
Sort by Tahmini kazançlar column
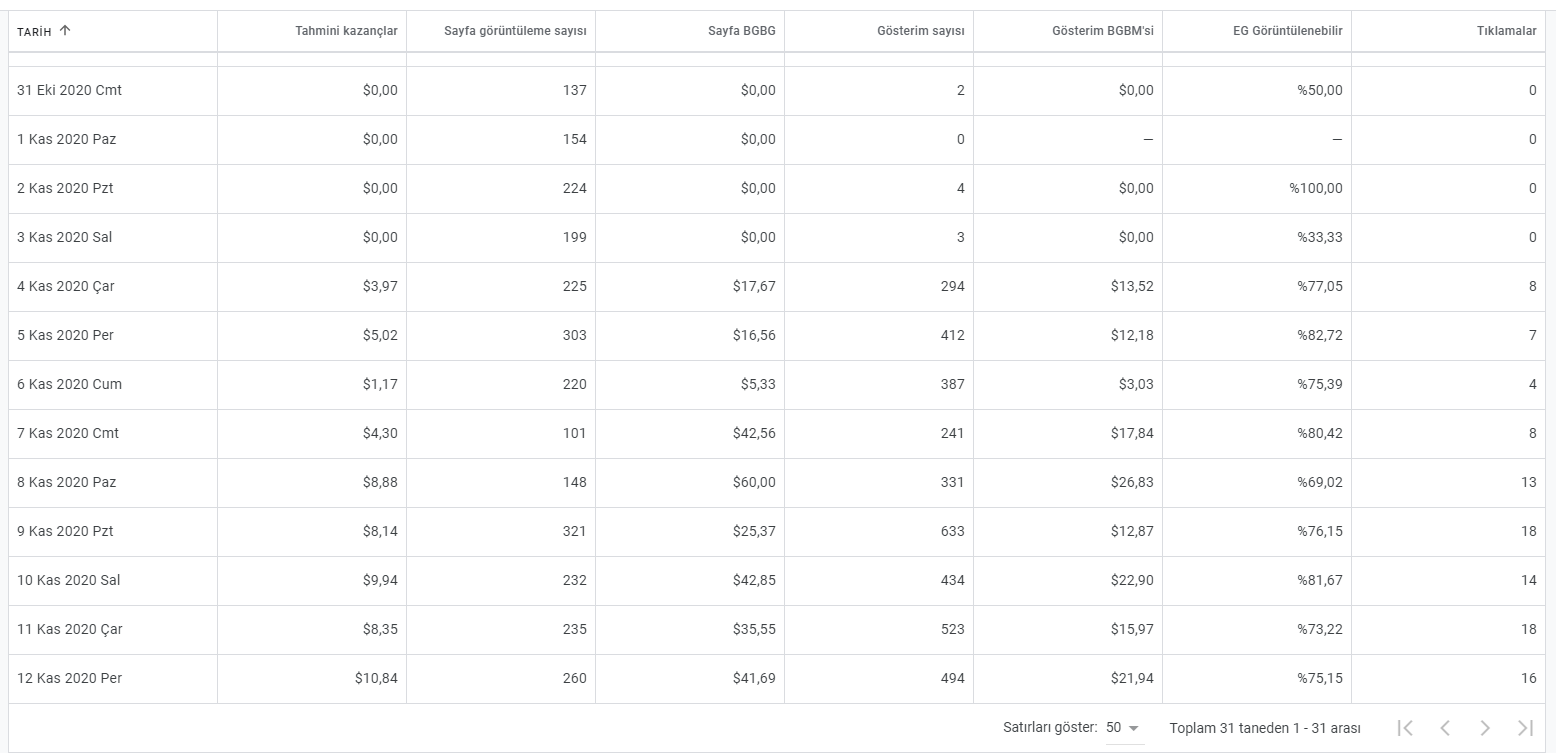coord(346,32)
